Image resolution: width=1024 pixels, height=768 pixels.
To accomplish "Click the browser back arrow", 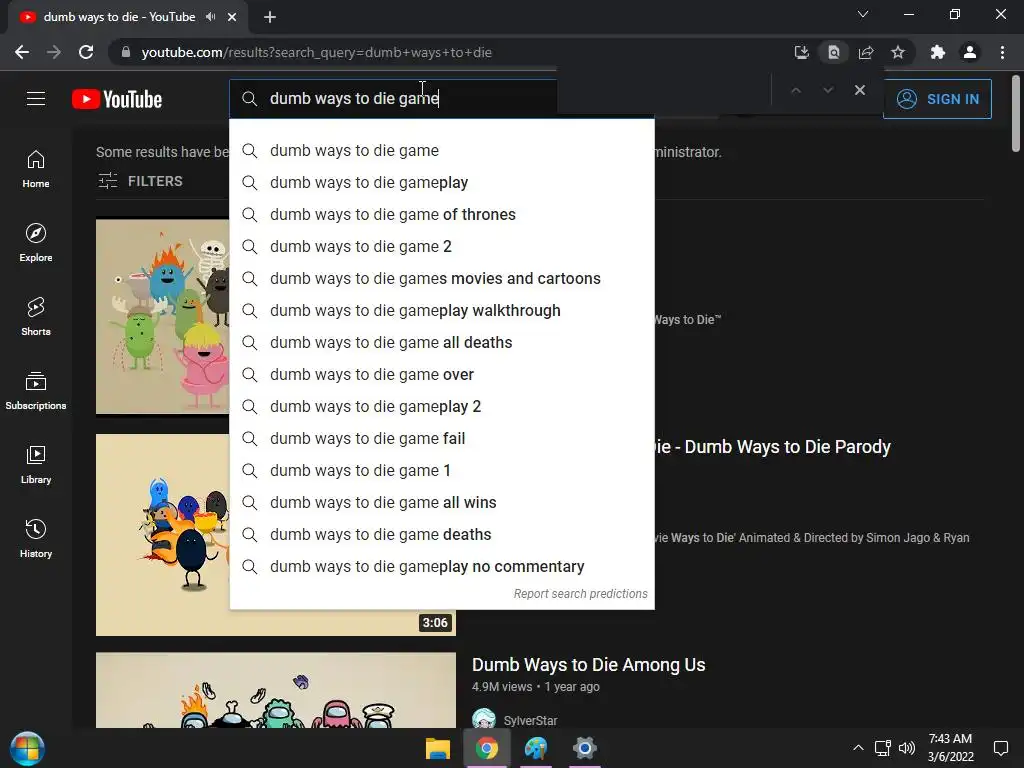I will tap(22, 52).
